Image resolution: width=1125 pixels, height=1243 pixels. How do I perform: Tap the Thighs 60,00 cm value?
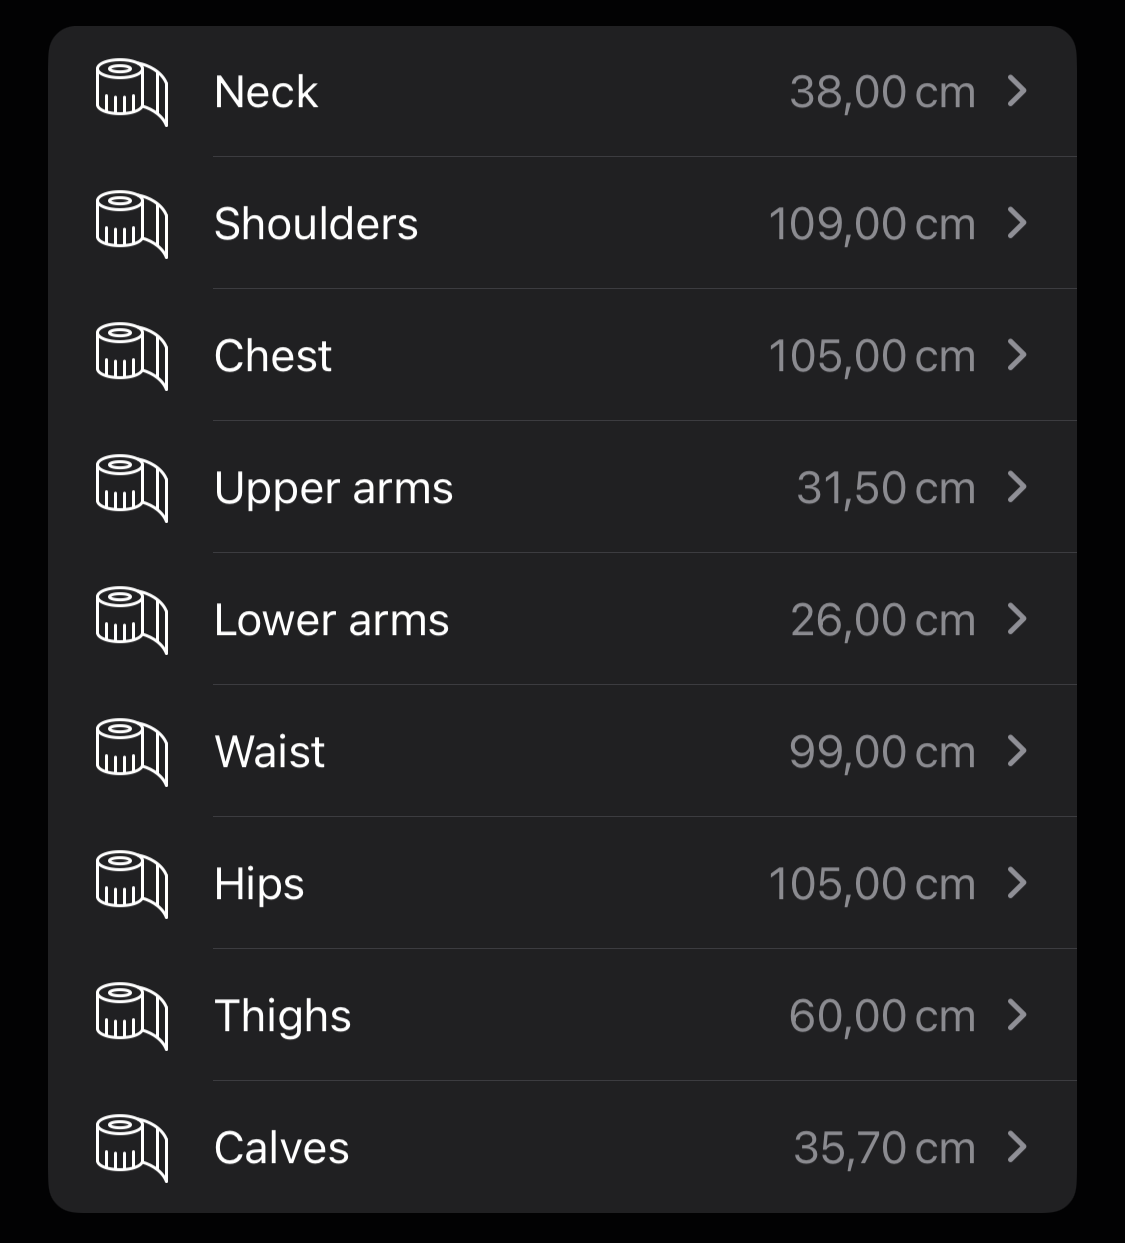[x=881, y=1016]
